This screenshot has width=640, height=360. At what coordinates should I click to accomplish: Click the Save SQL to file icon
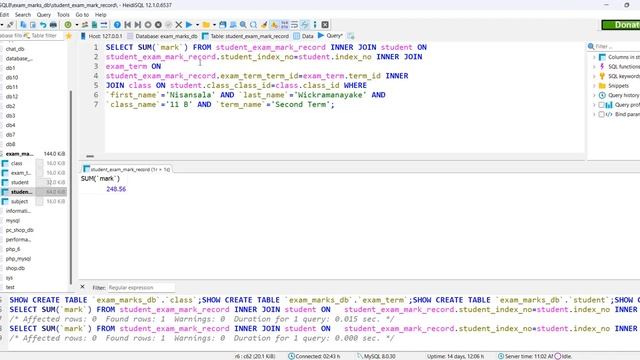click(x=222, y=25)
